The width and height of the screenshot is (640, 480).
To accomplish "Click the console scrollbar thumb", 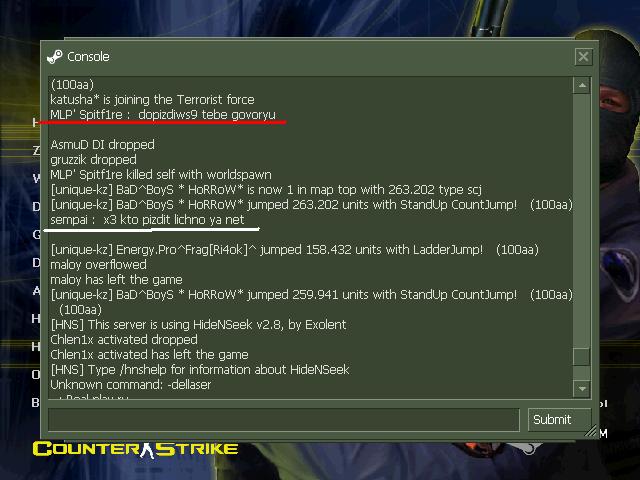I will point(581,357).
